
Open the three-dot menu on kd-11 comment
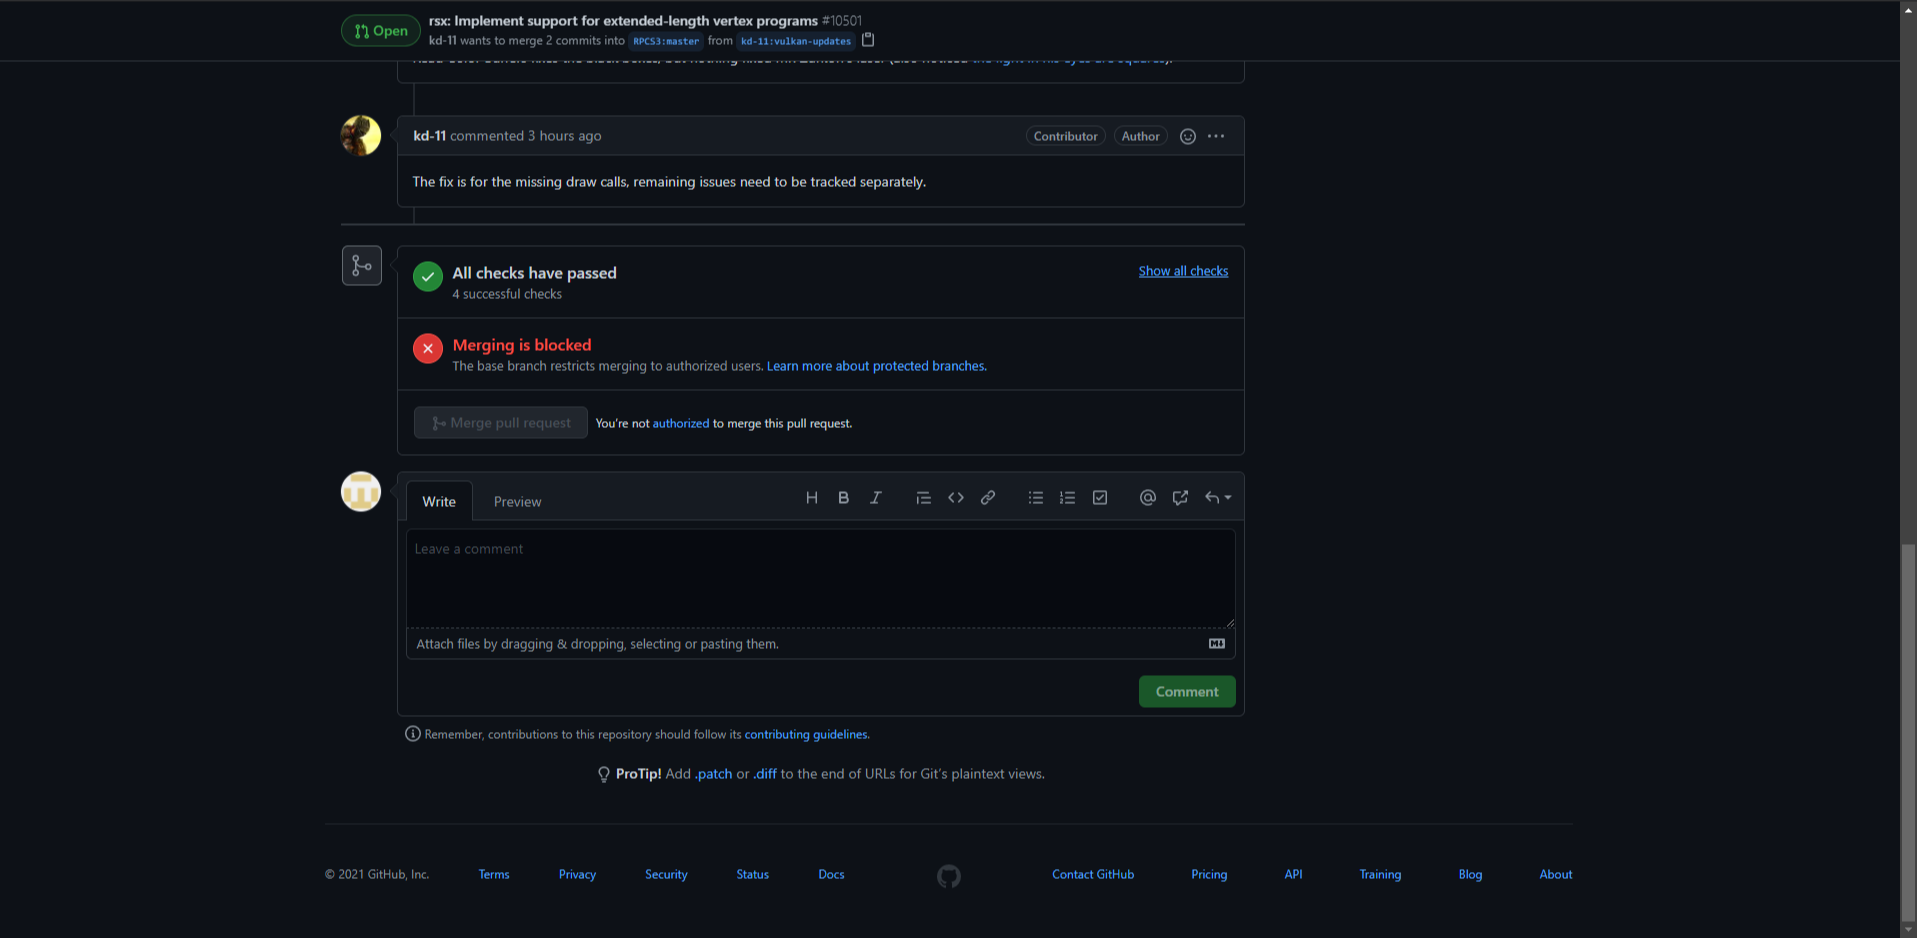click(1216, 136)
